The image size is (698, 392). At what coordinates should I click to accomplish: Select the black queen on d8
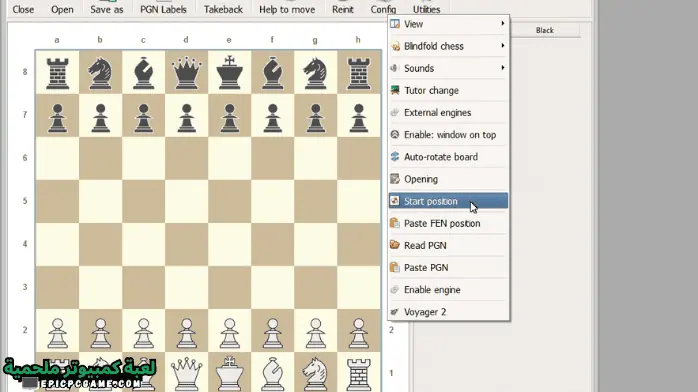(186, 72)
